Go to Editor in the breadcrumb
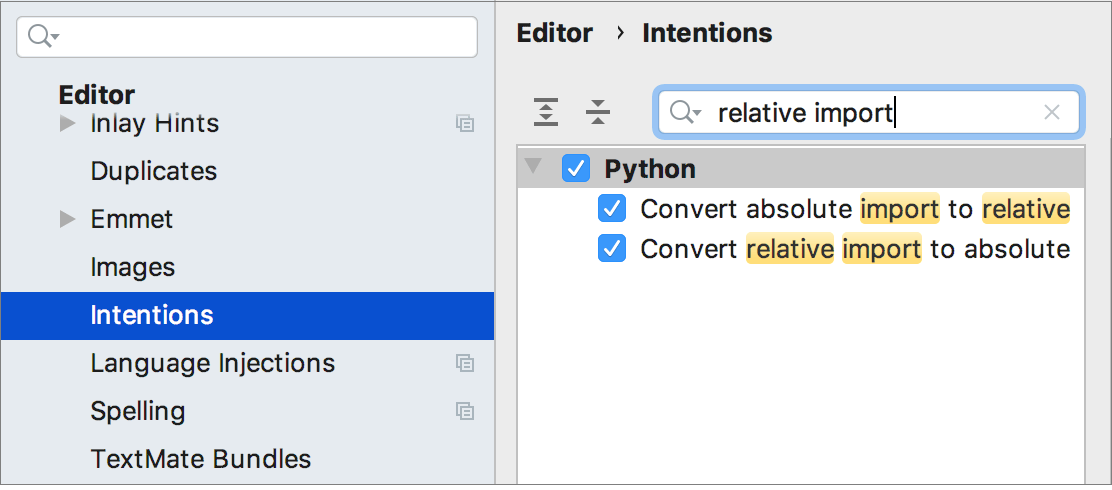Screen dimensions: 1112x490 click(x=554, y=33)
